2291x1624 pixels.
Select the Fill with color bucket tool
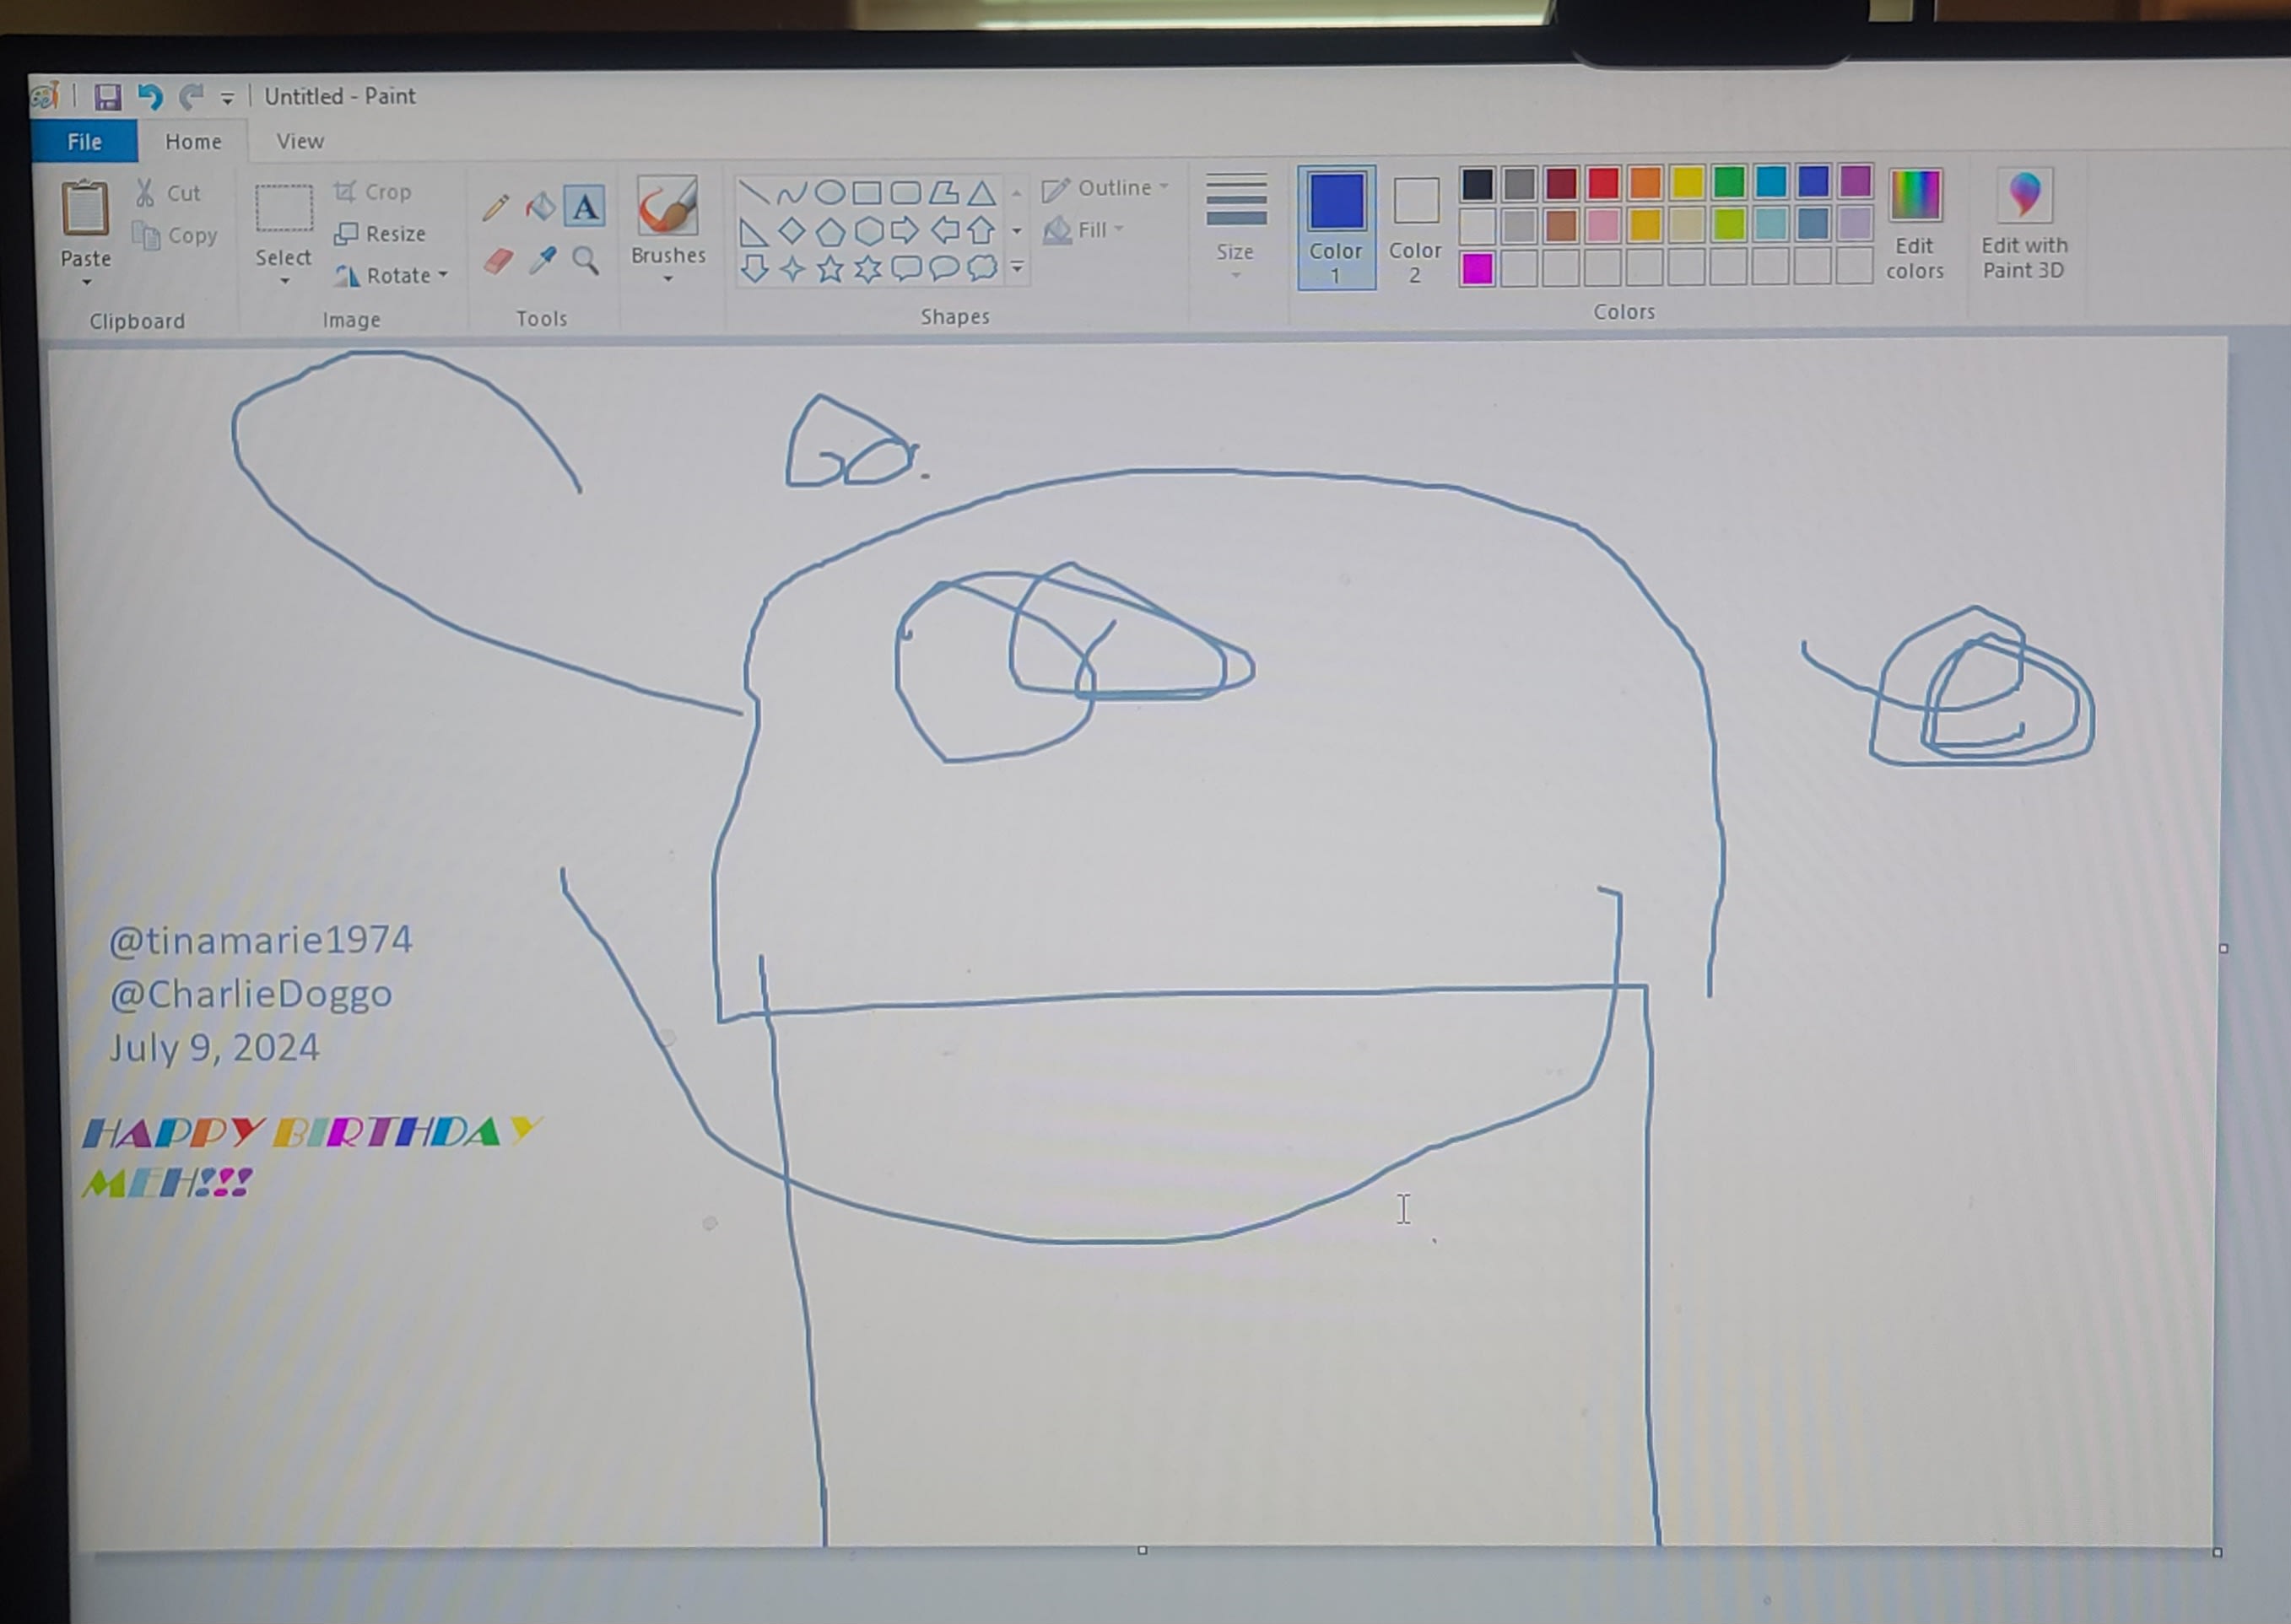(x=540, y=206)
